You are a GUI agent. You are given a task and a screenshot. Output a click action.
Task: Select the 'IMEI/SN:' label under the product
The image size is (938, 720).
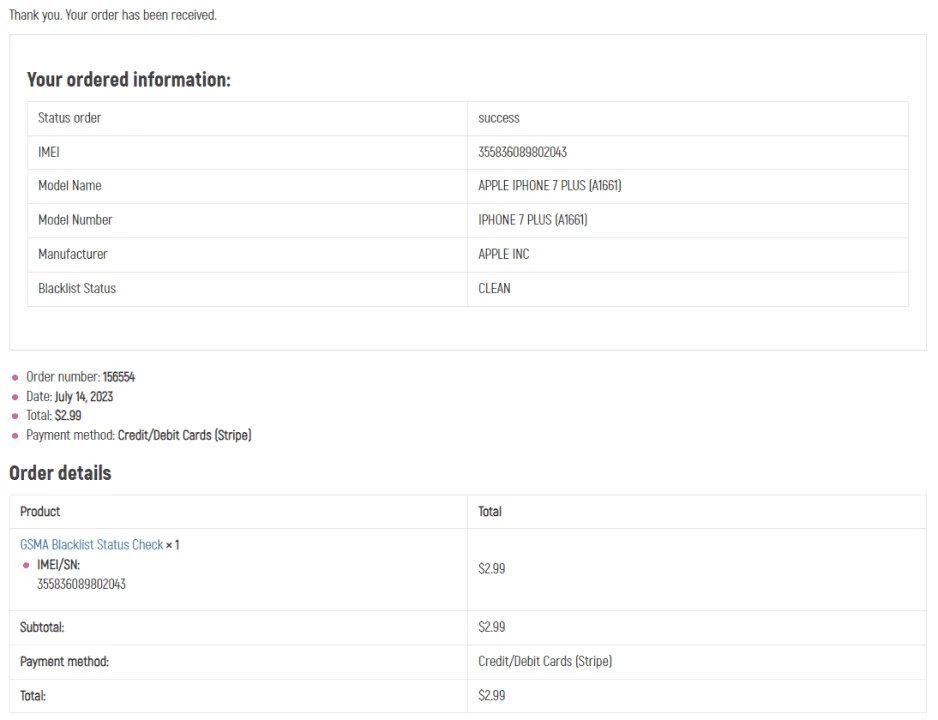click(x=58, y=565)
